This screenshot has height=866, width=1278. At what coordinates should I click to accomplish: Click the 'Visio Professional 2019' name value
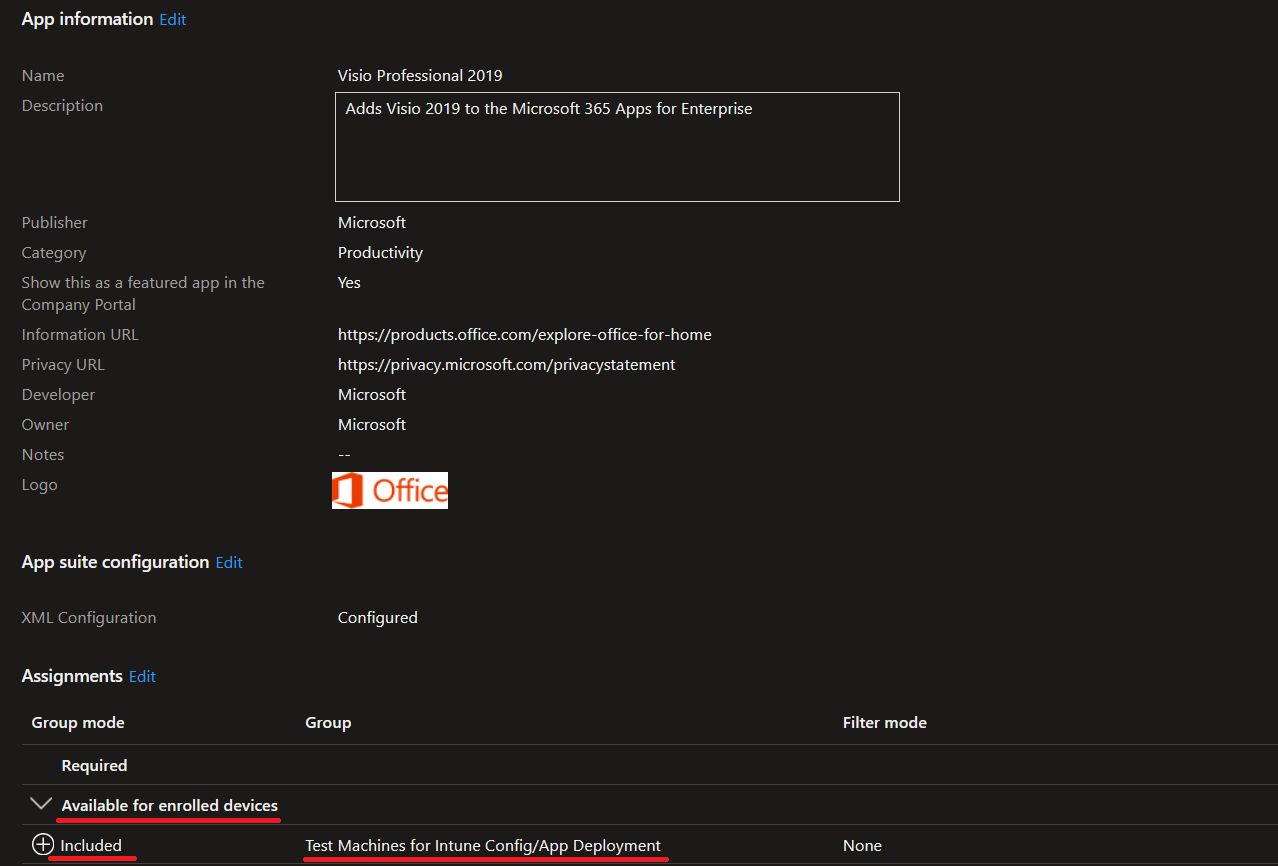(420, 76)
